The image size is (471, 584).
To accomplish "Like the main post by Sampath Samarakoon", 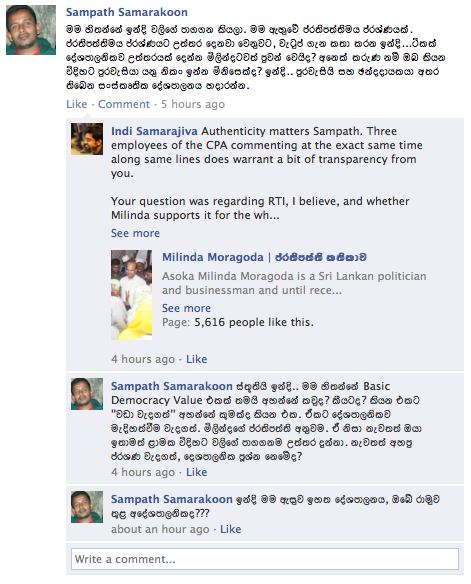I will 76,104.
